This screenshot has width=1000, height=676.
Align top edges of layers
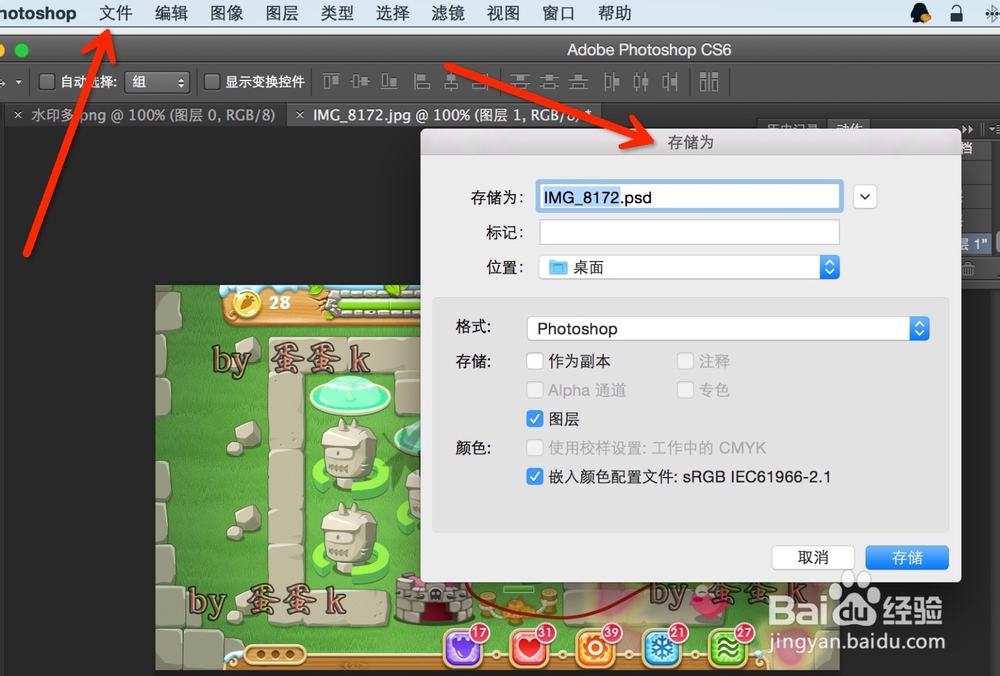coord(331,82)
